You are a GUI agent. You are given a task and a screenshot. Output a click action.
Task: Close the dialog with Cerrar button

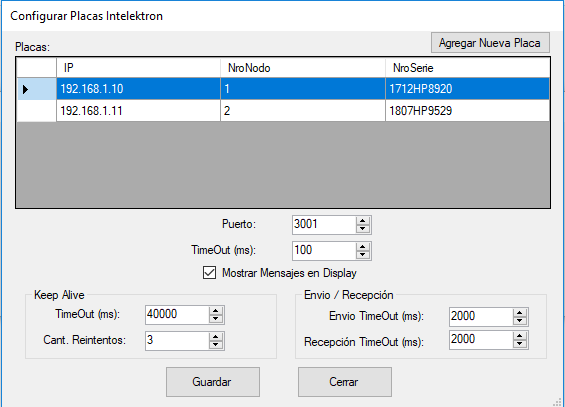(344, 382)
